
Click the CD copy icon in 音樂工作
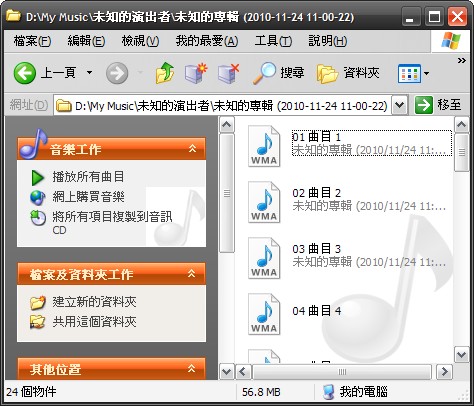pos(38,217)
